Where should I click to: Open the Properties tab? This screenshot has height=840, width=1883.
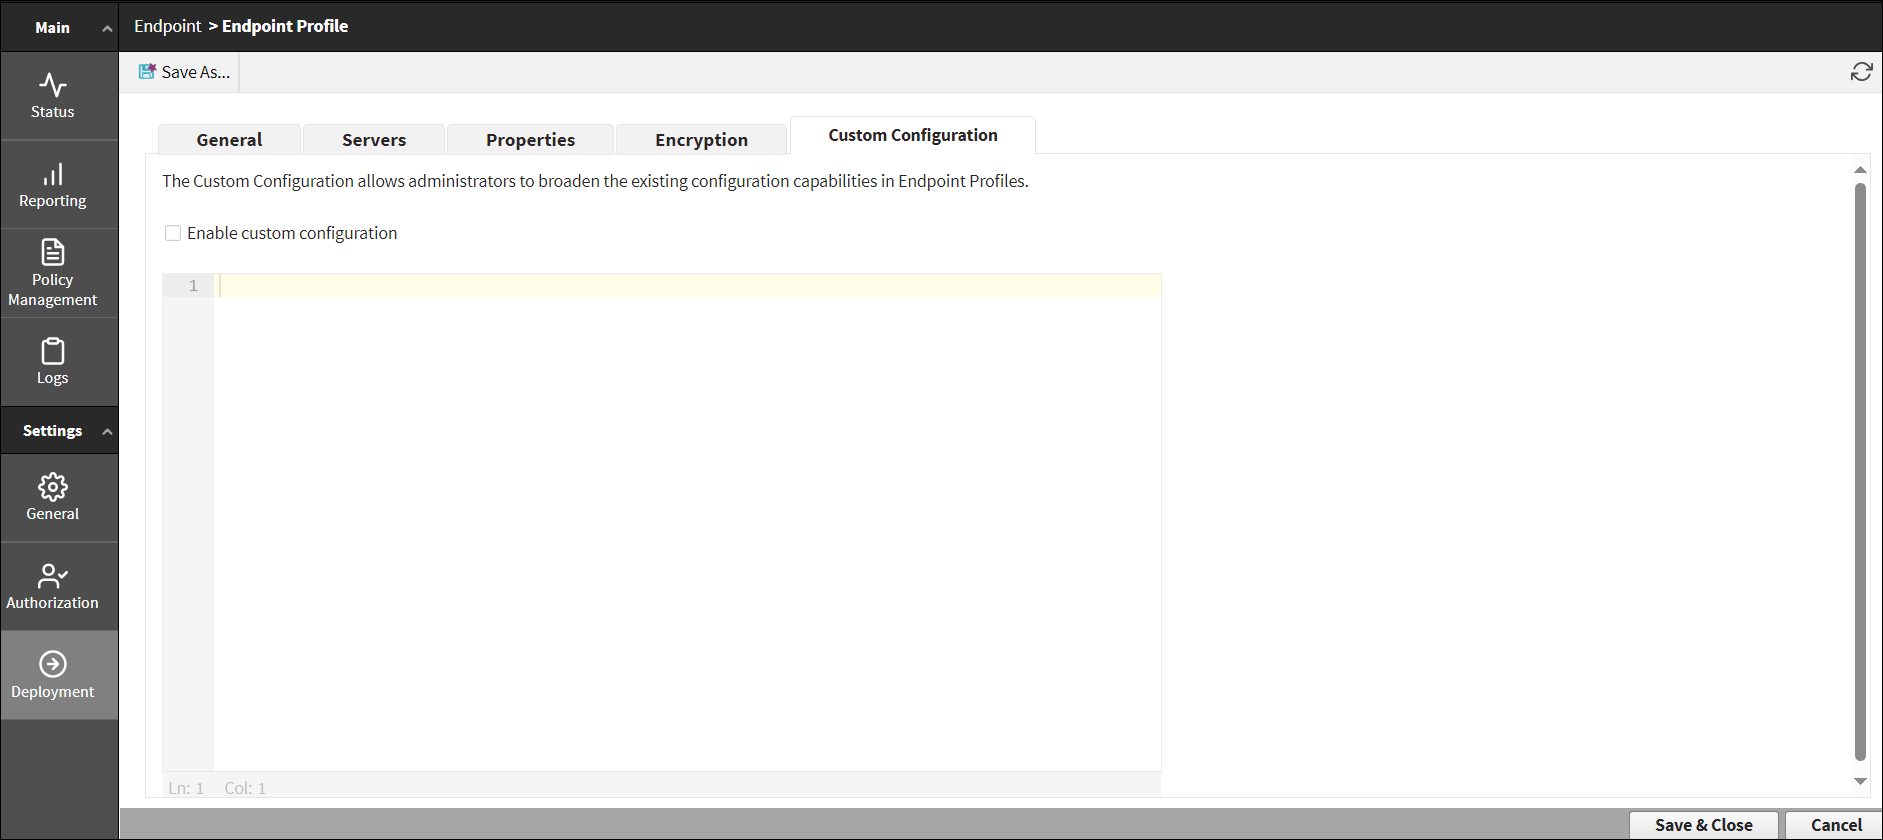(x=530, y=140)
